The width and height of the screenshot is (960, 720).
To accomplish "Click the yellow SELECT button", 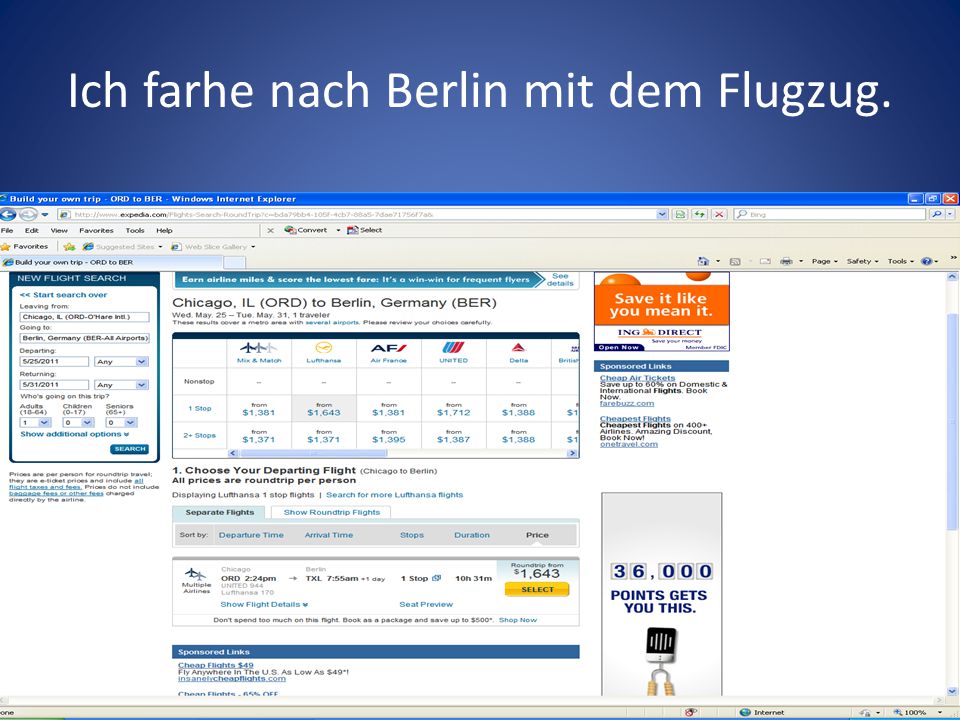I will coord(537,590).
